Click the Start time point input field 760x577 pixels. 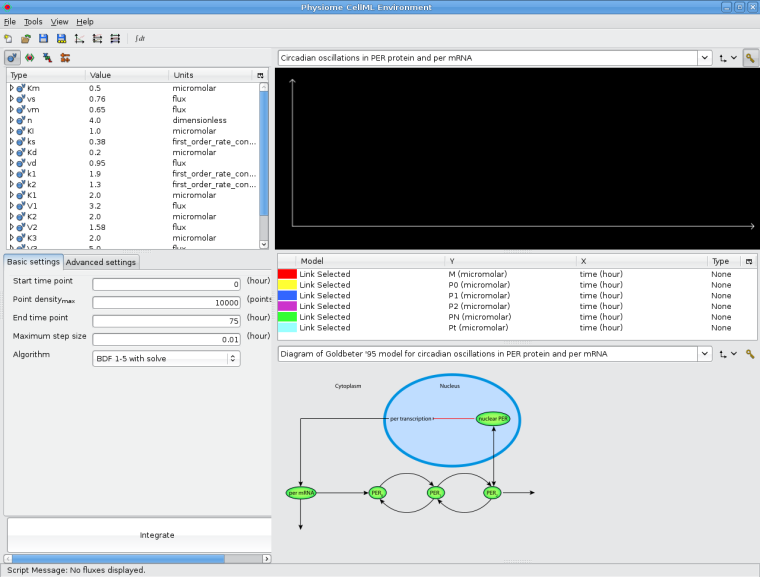(166, 284)
